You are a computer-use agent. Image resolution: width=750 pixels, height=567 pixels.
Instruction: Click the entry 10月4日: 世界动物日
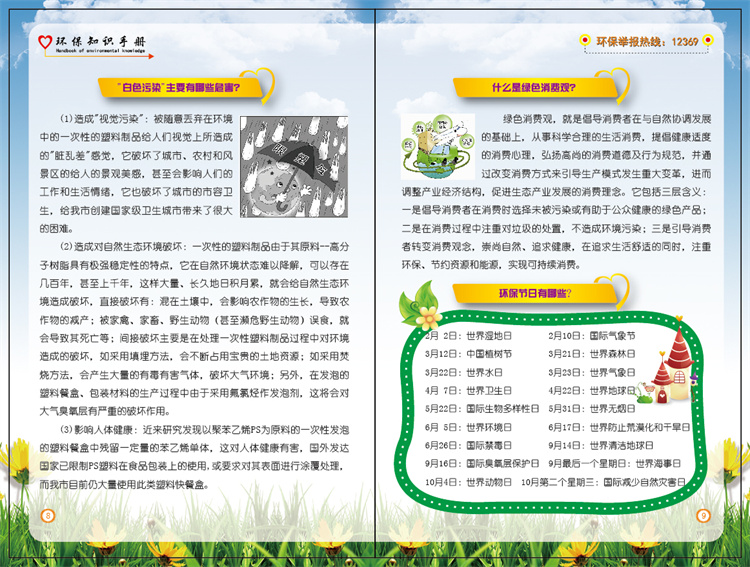tap(468, 482)
